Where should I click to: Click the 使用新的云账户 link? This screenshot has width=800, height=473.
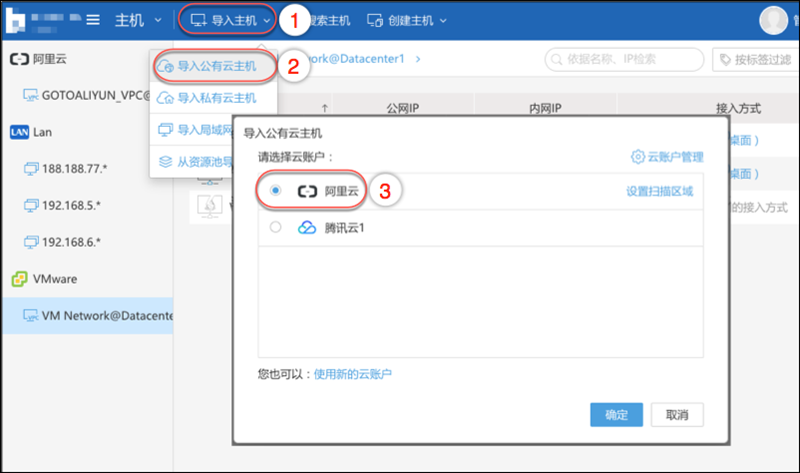click(353, 374)
